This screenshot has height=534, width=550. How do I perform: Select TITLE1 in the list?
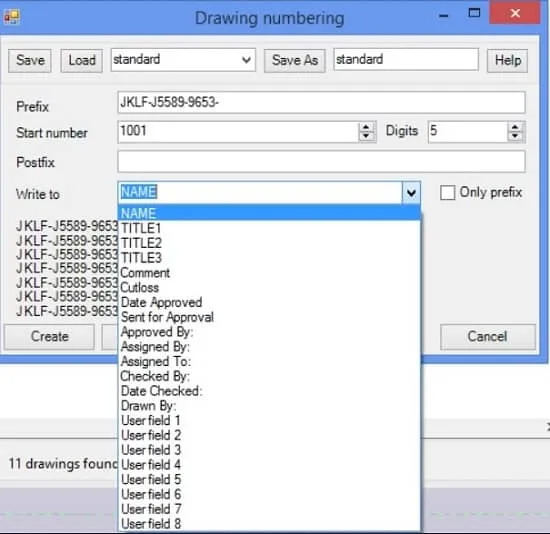[x=269, y=228]
